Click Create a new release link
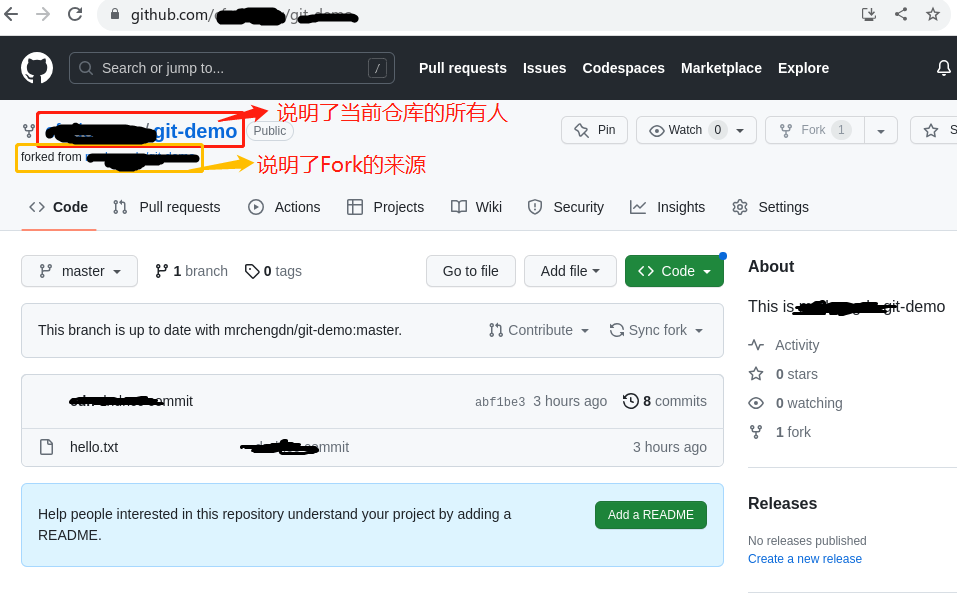This screenshot has width=957, height=601. coord(804,559)
